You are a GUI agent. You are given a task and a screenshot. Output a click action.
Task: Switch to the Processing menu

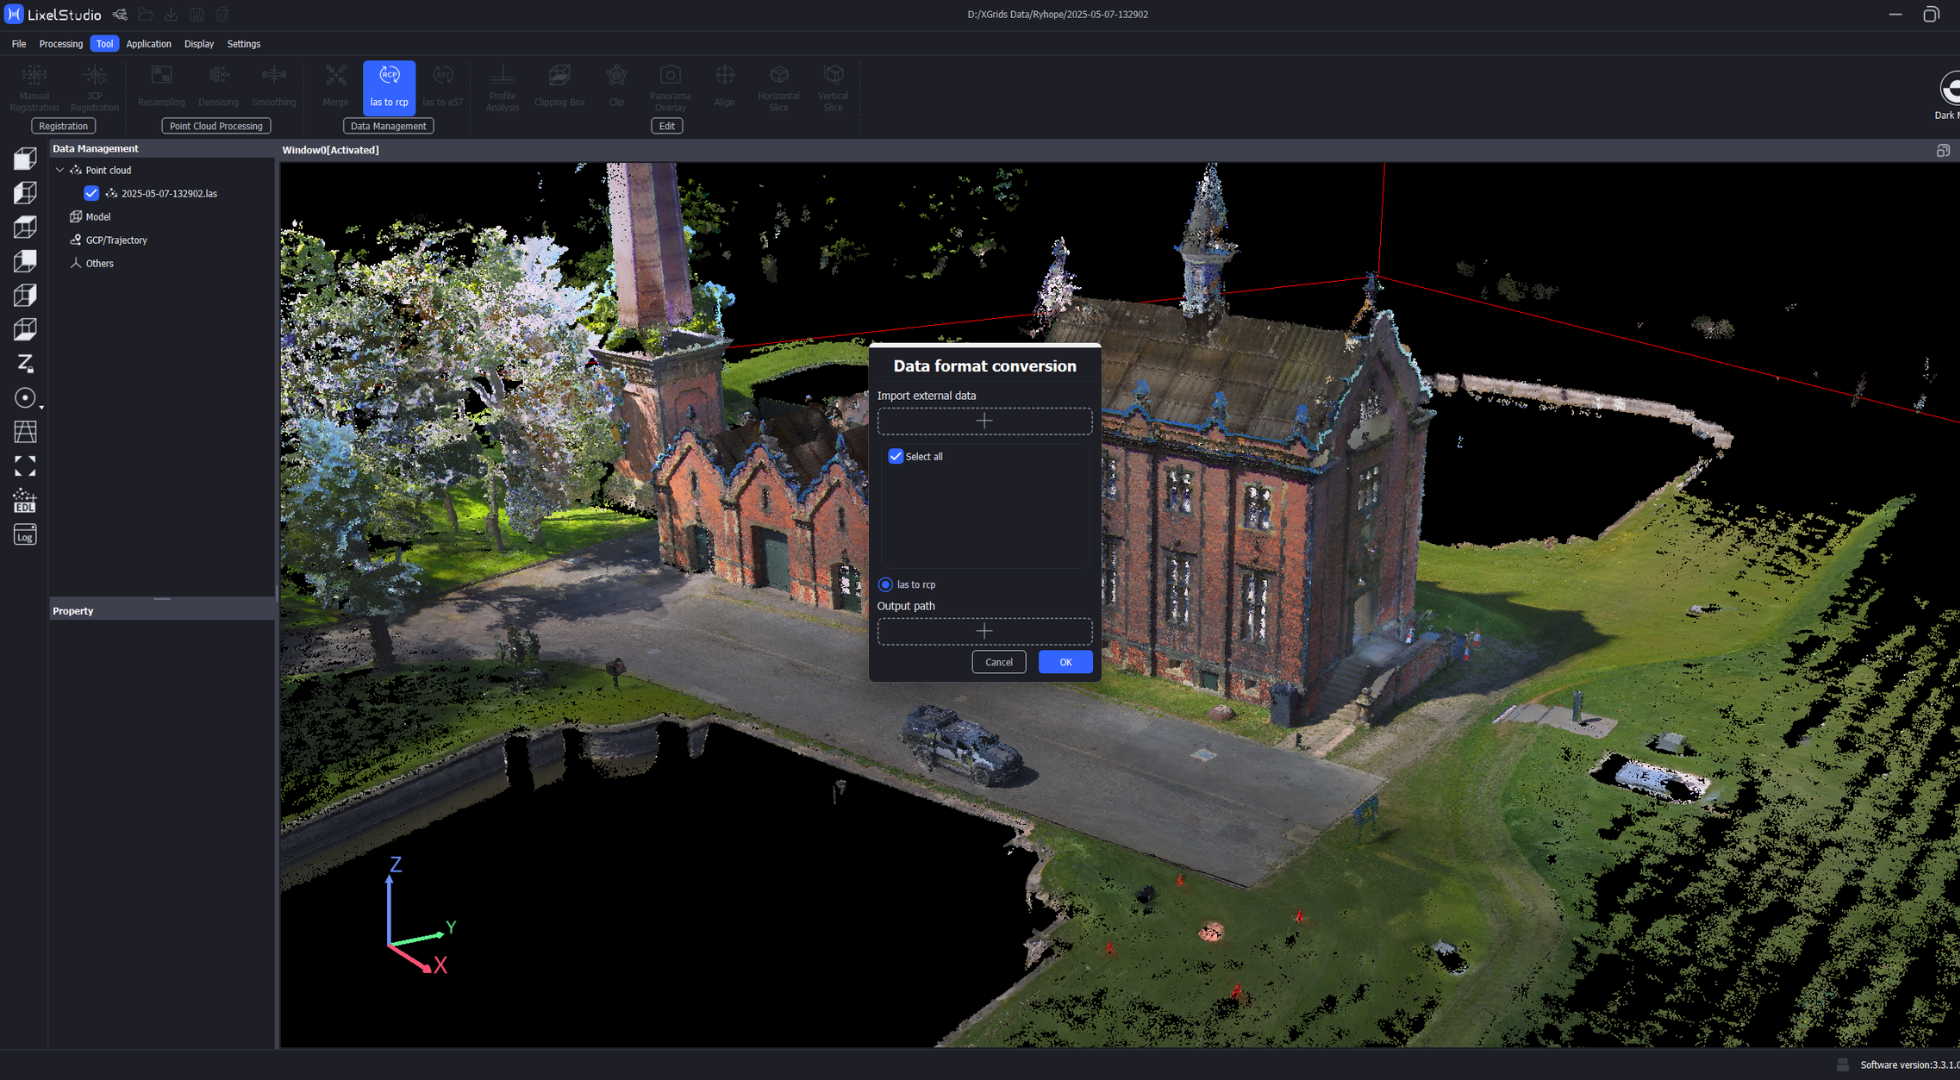pos(61,43)
